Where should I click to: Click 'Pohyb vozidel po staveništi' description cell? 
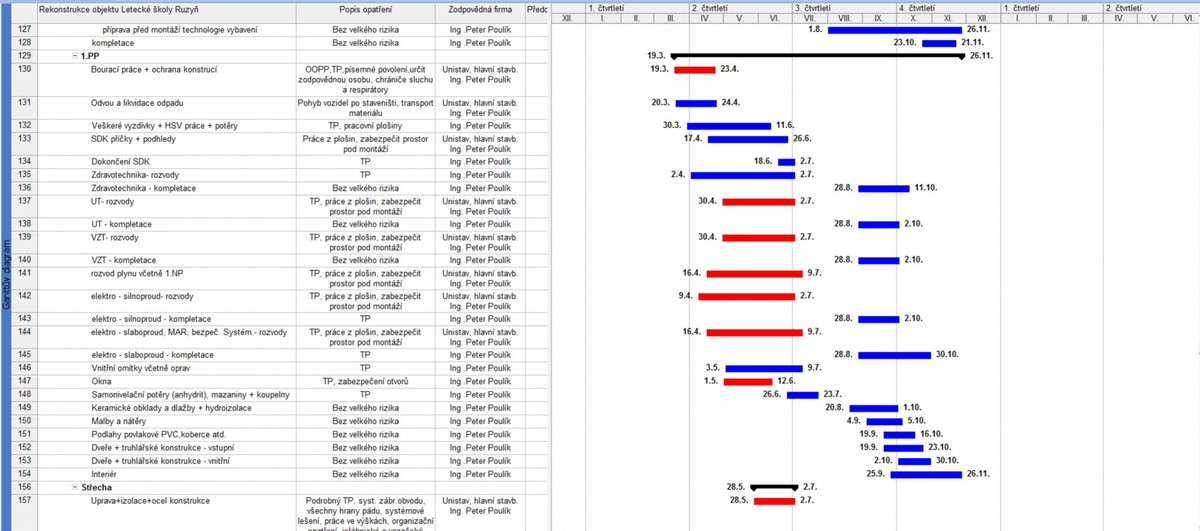tap(365, 108)
